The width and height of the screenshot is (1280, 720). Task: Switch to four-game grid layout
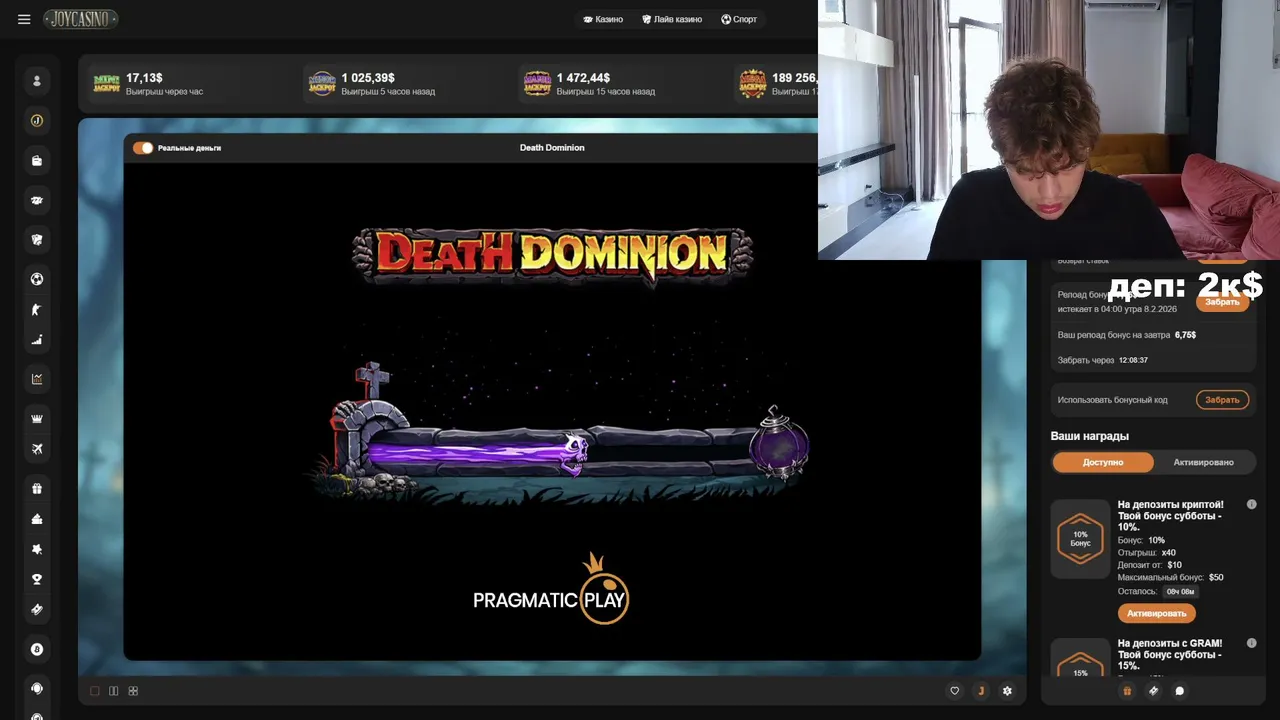click(x=133, y=691)
